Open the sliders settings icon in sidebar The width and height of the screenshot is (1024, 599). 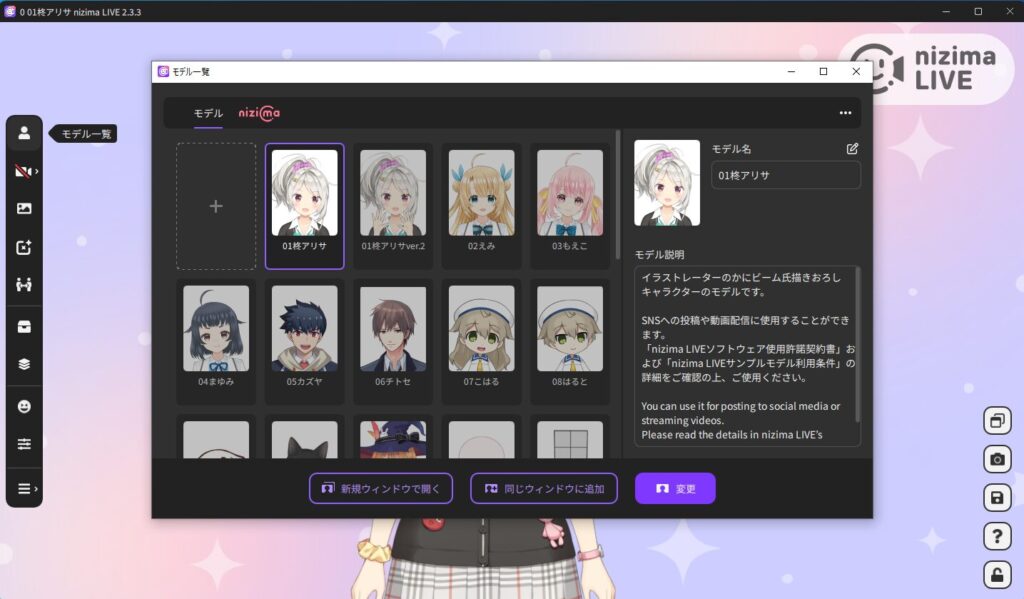(24, 444)
